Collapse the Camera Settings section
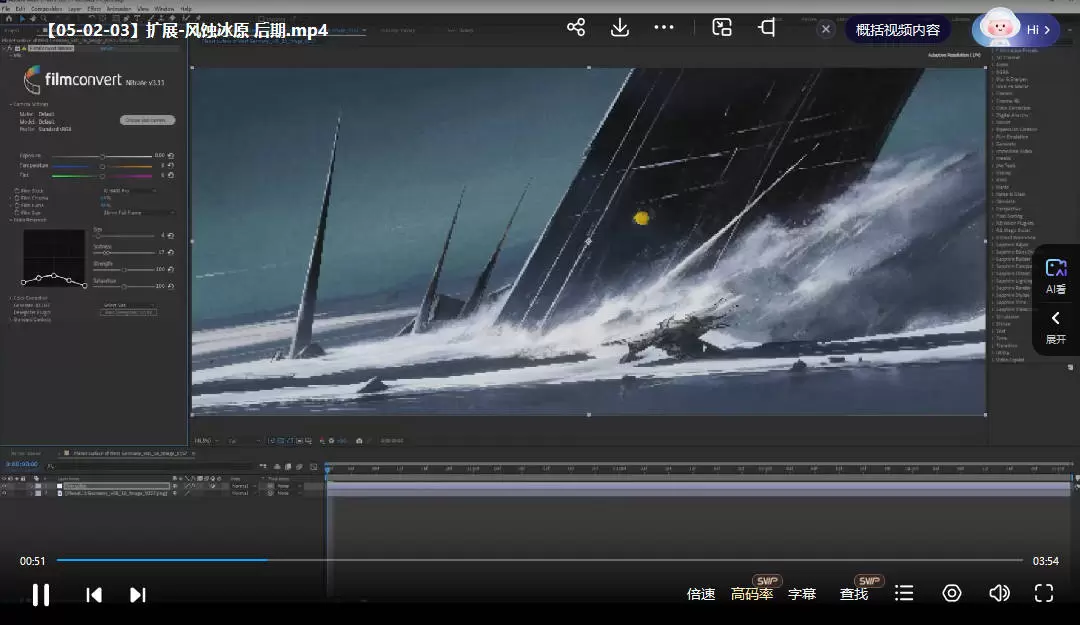 [11, 105]
